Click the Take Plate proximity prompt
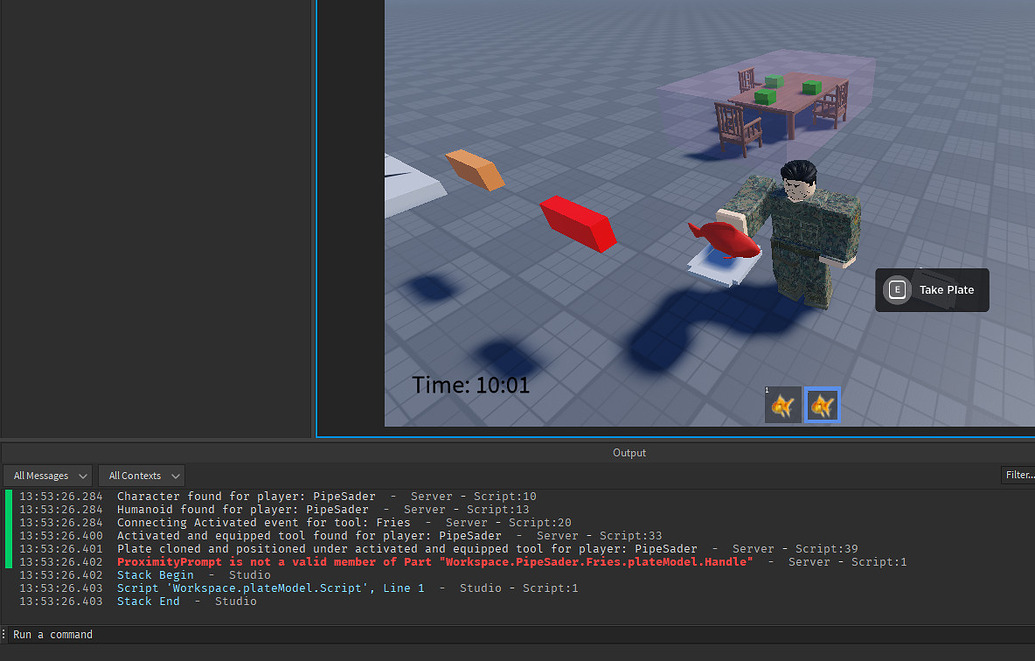 pyautogui.click(x=931, y=289)
